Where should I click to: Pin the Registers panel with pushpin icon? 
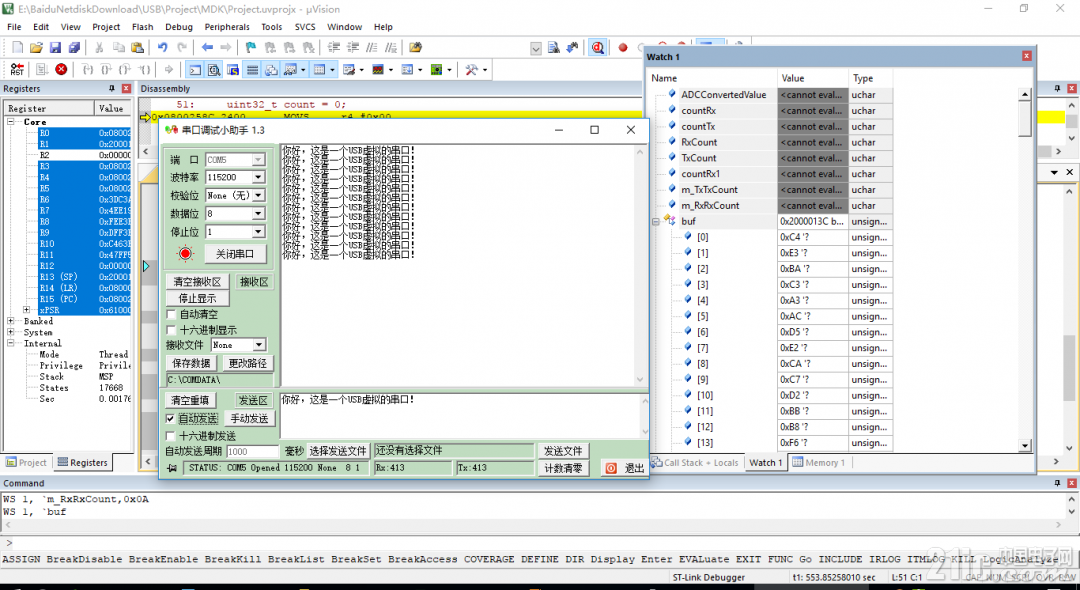(112, 88)
